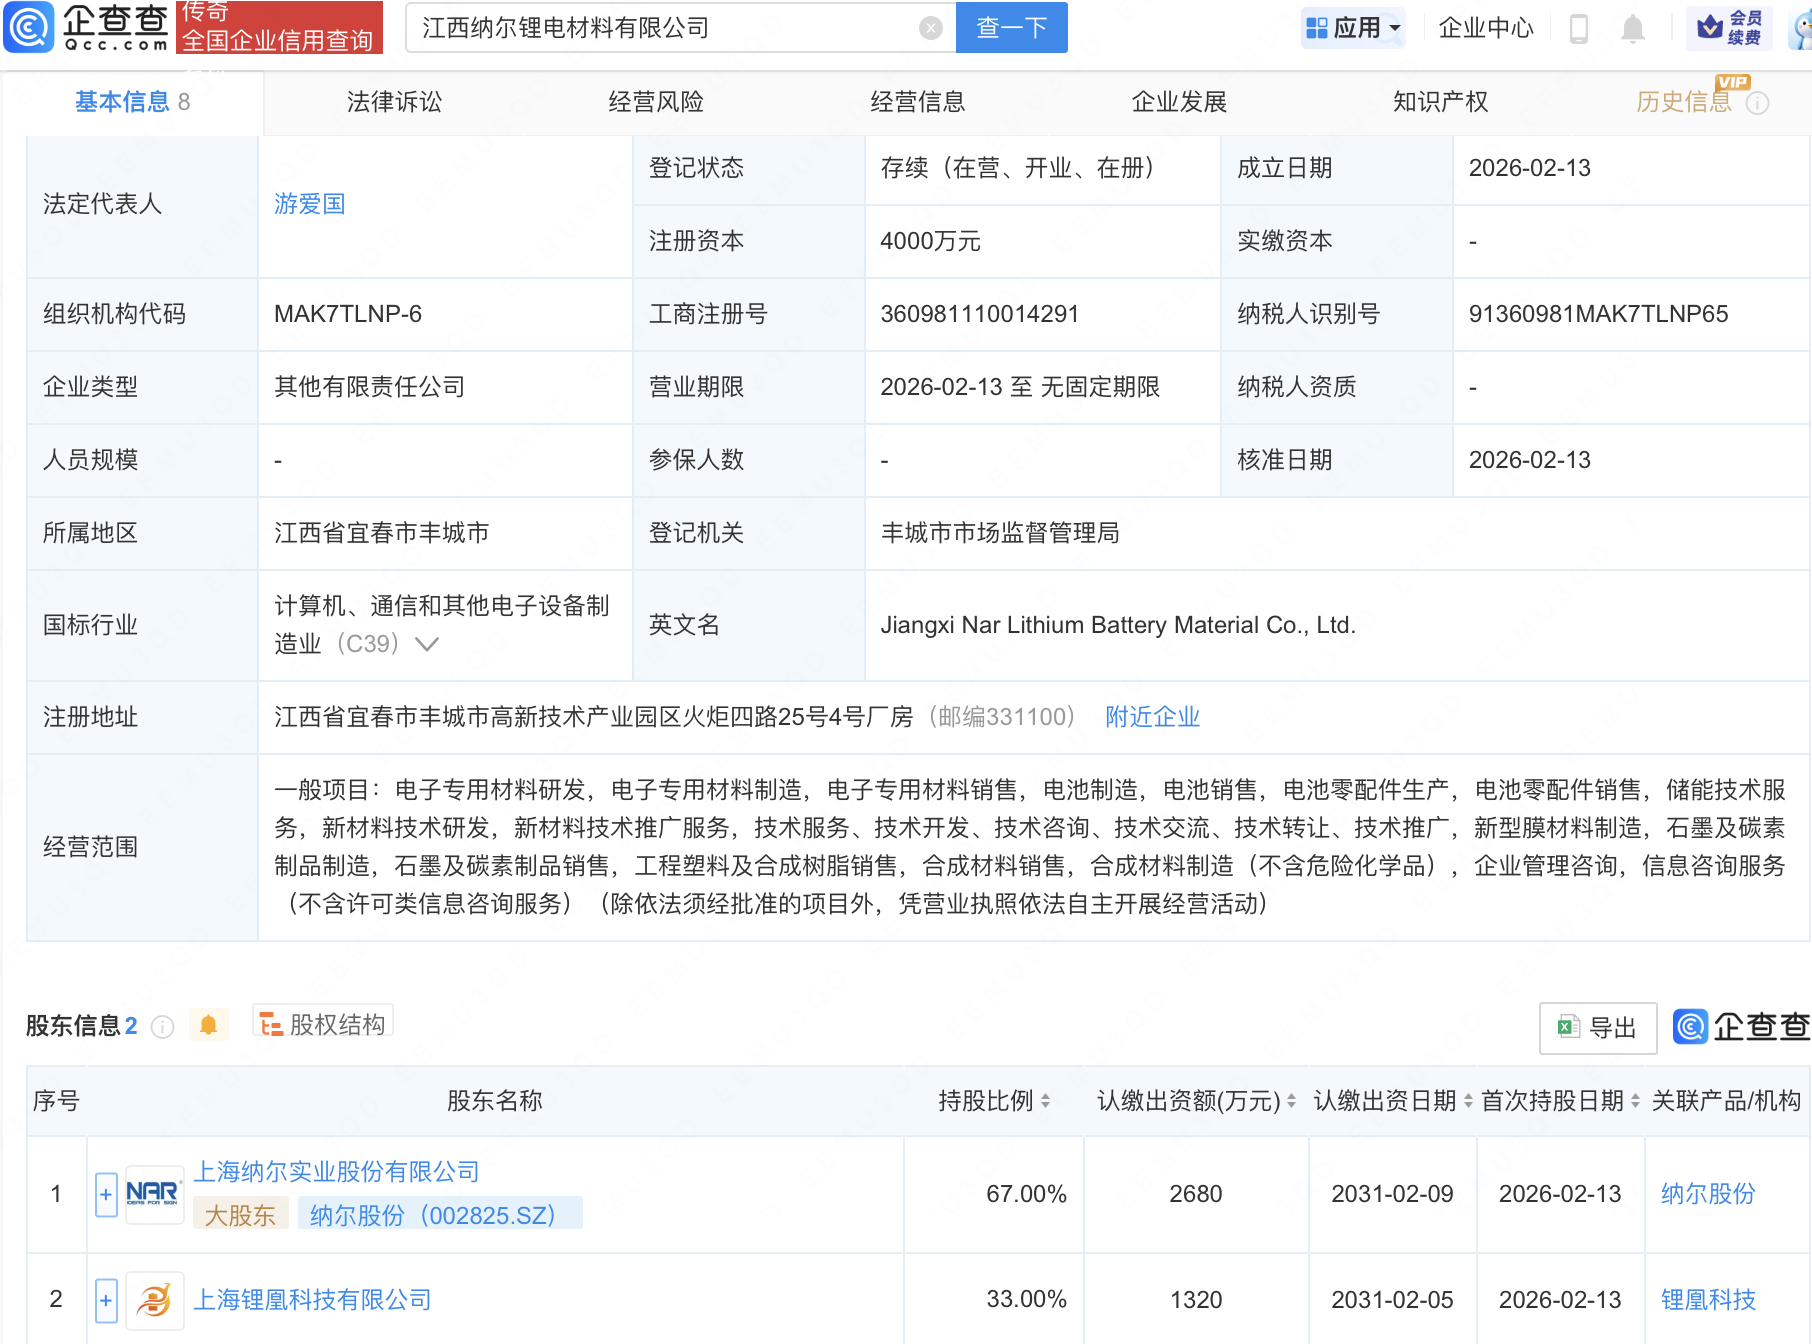1812x1344 pixels.
Task: Open the notifications bell in header
Action: [x=1632, y=28]
